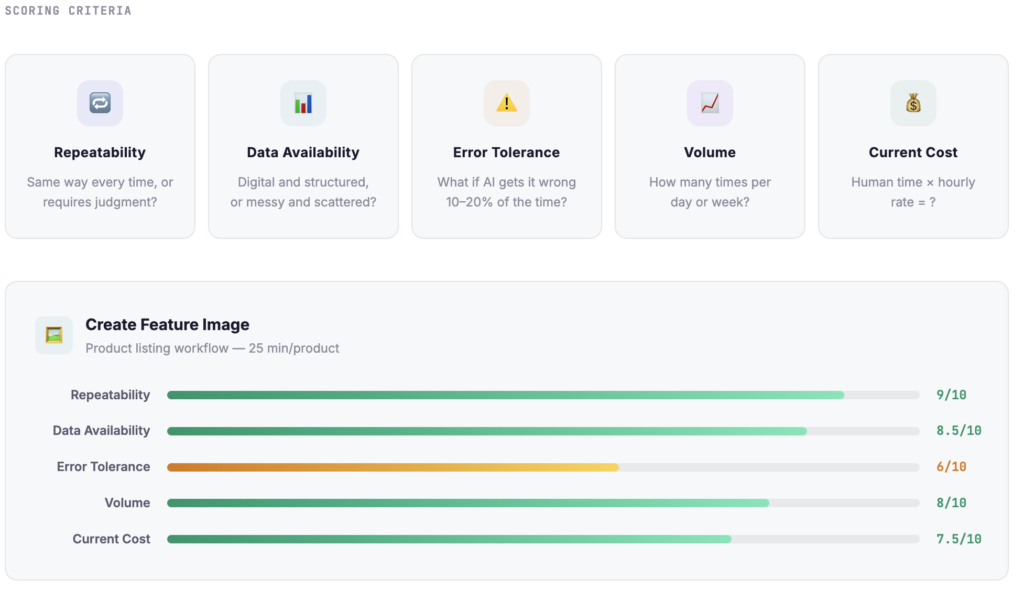Screen dimensions: 1024x590
Task: Click the orange 6/10 score value
Action: point(951,467)
